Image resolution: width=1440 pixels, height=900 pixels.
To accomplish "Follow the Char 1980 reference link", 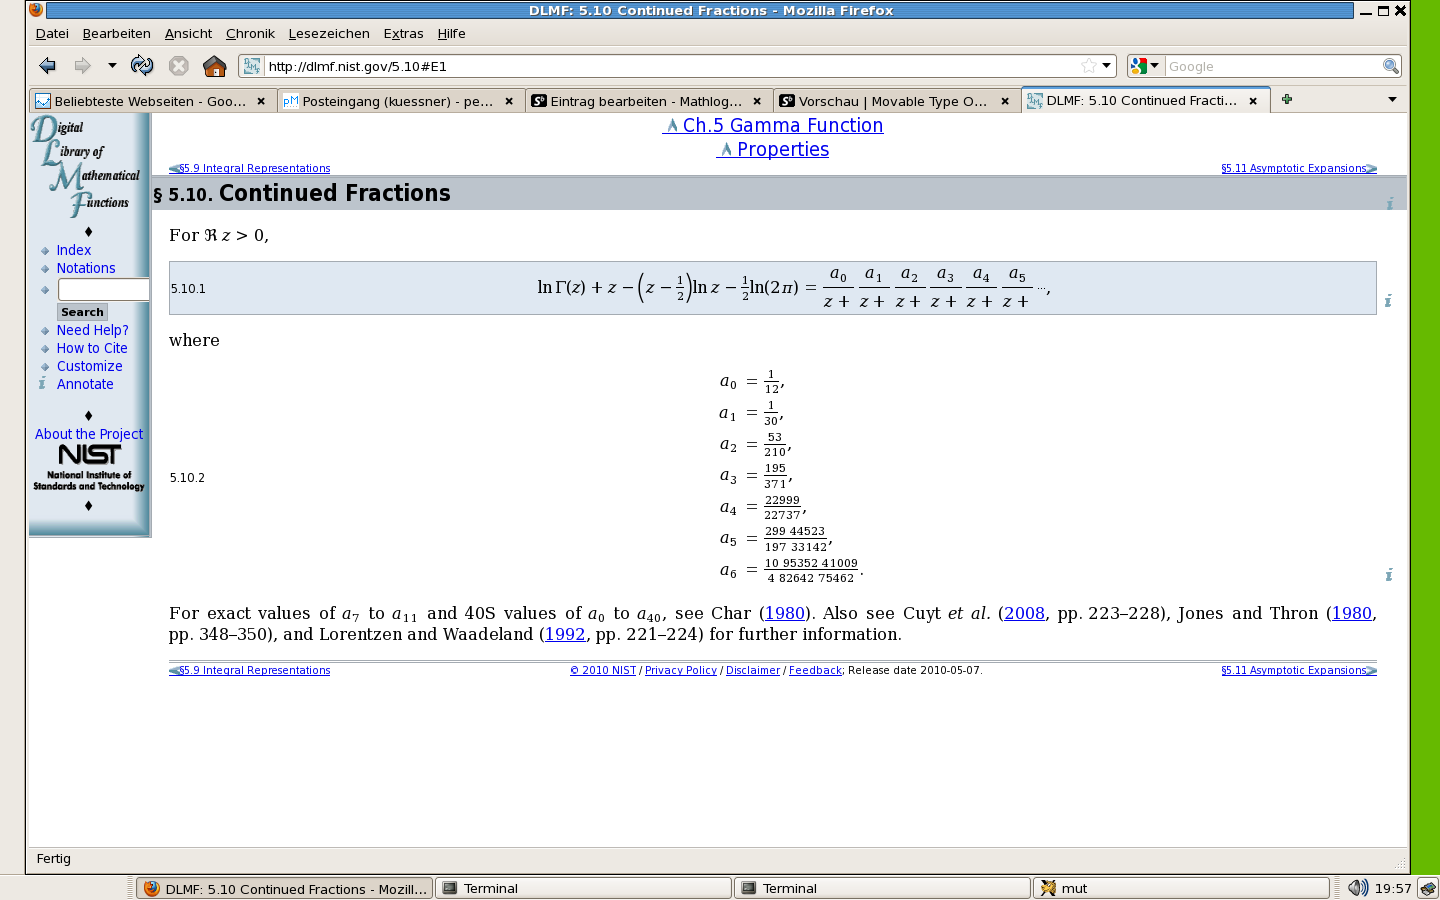I will (784, 613).
